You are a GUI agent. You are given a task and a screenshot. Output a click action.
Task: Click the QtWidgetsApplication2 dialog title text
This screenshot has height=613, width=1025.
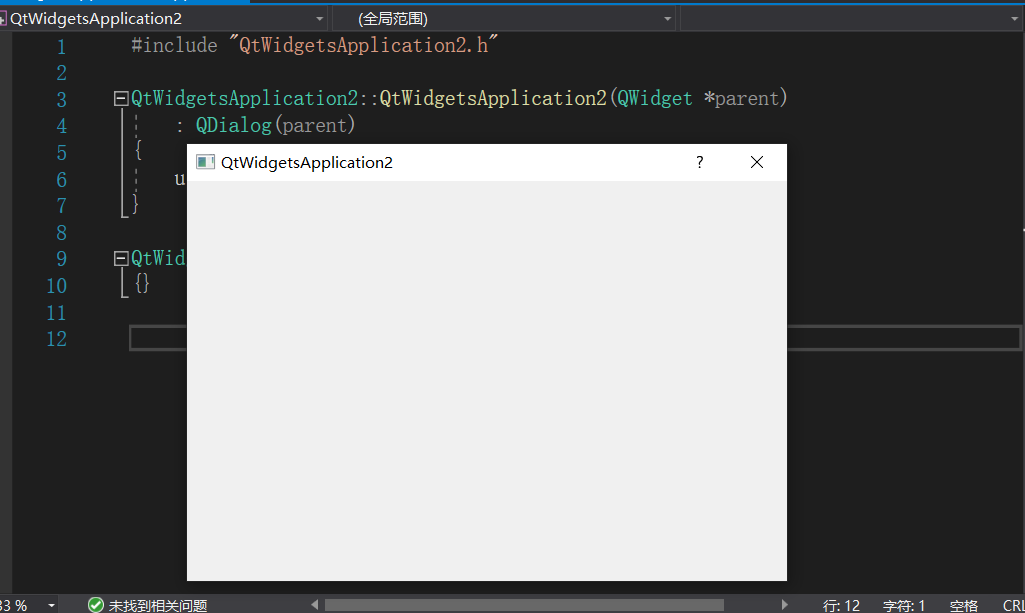(x=307, y=163)
